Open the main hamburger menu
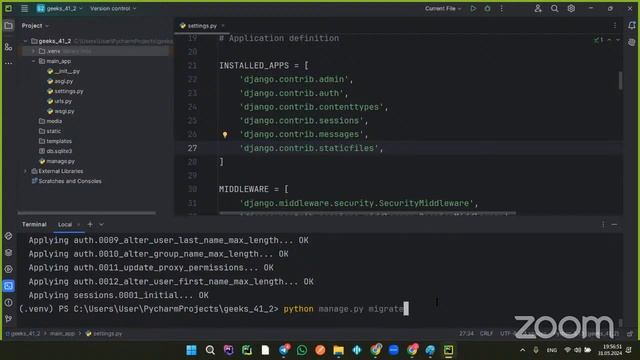This screenshot has width=640, height=360. (x=24, y=8)
